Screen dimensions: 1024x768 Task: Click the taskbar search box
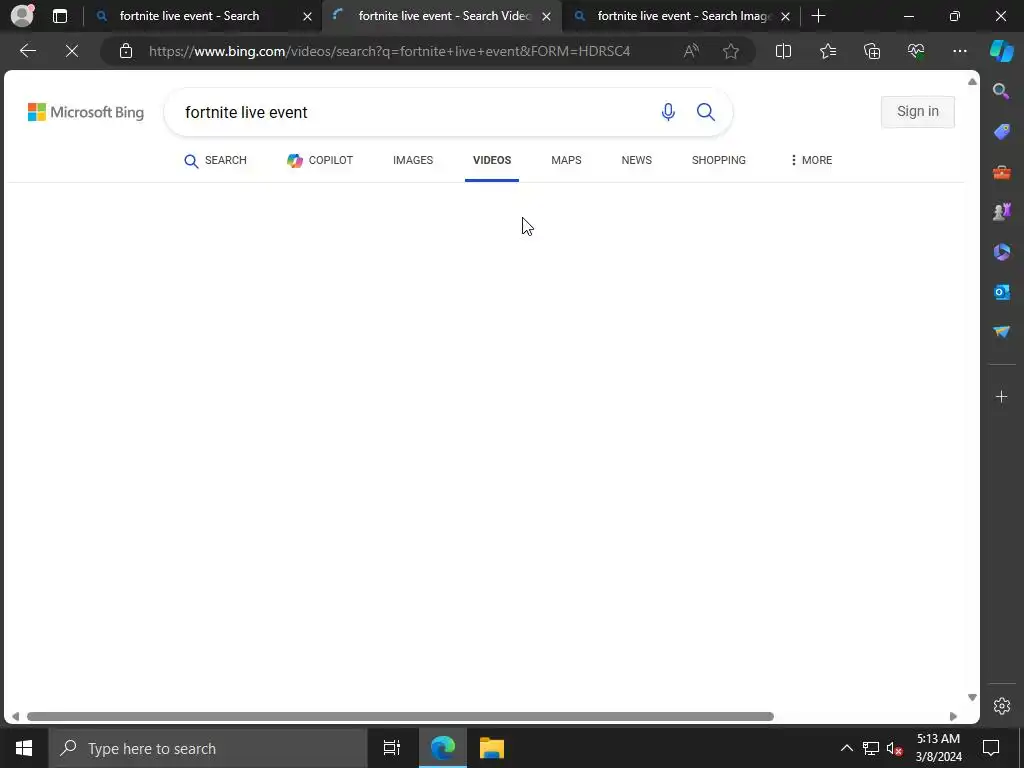[x=208, y=748]
